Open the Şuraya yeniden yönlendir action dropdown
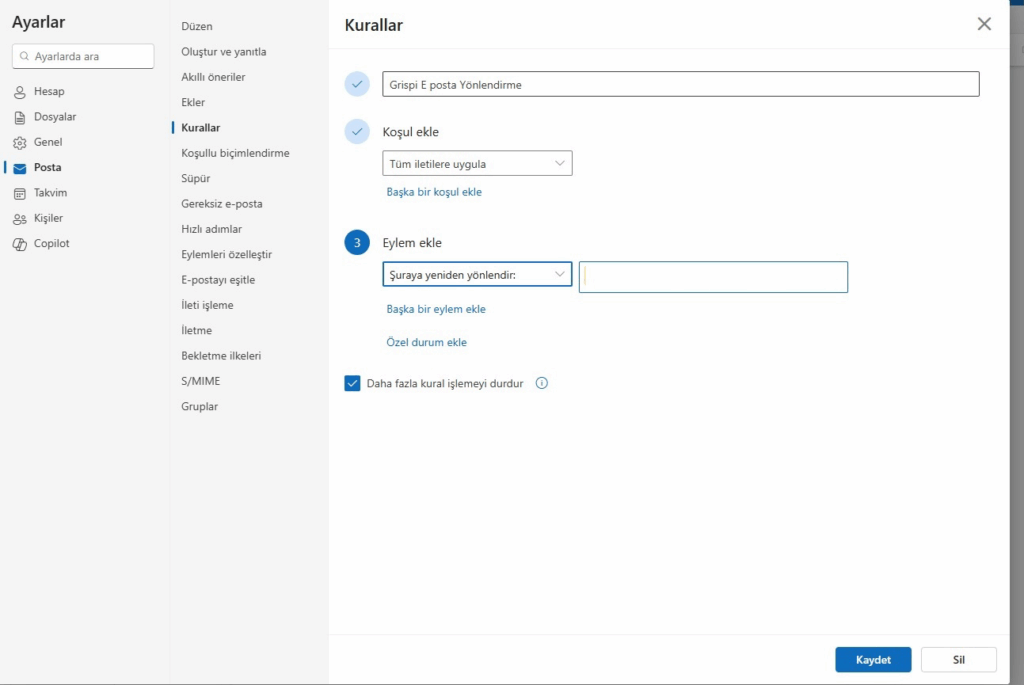1024x685 pixels. (477, 274)
